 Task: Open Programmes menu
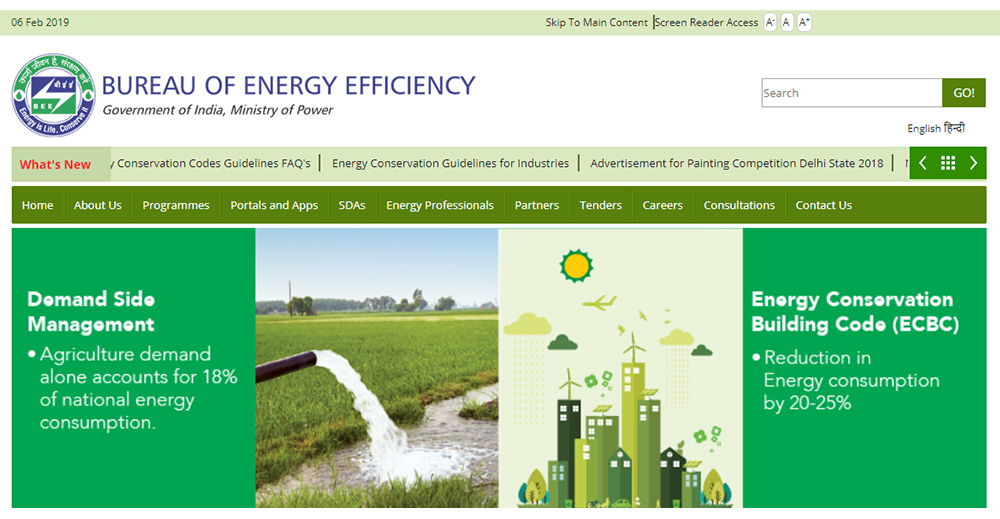coord(176,205)
